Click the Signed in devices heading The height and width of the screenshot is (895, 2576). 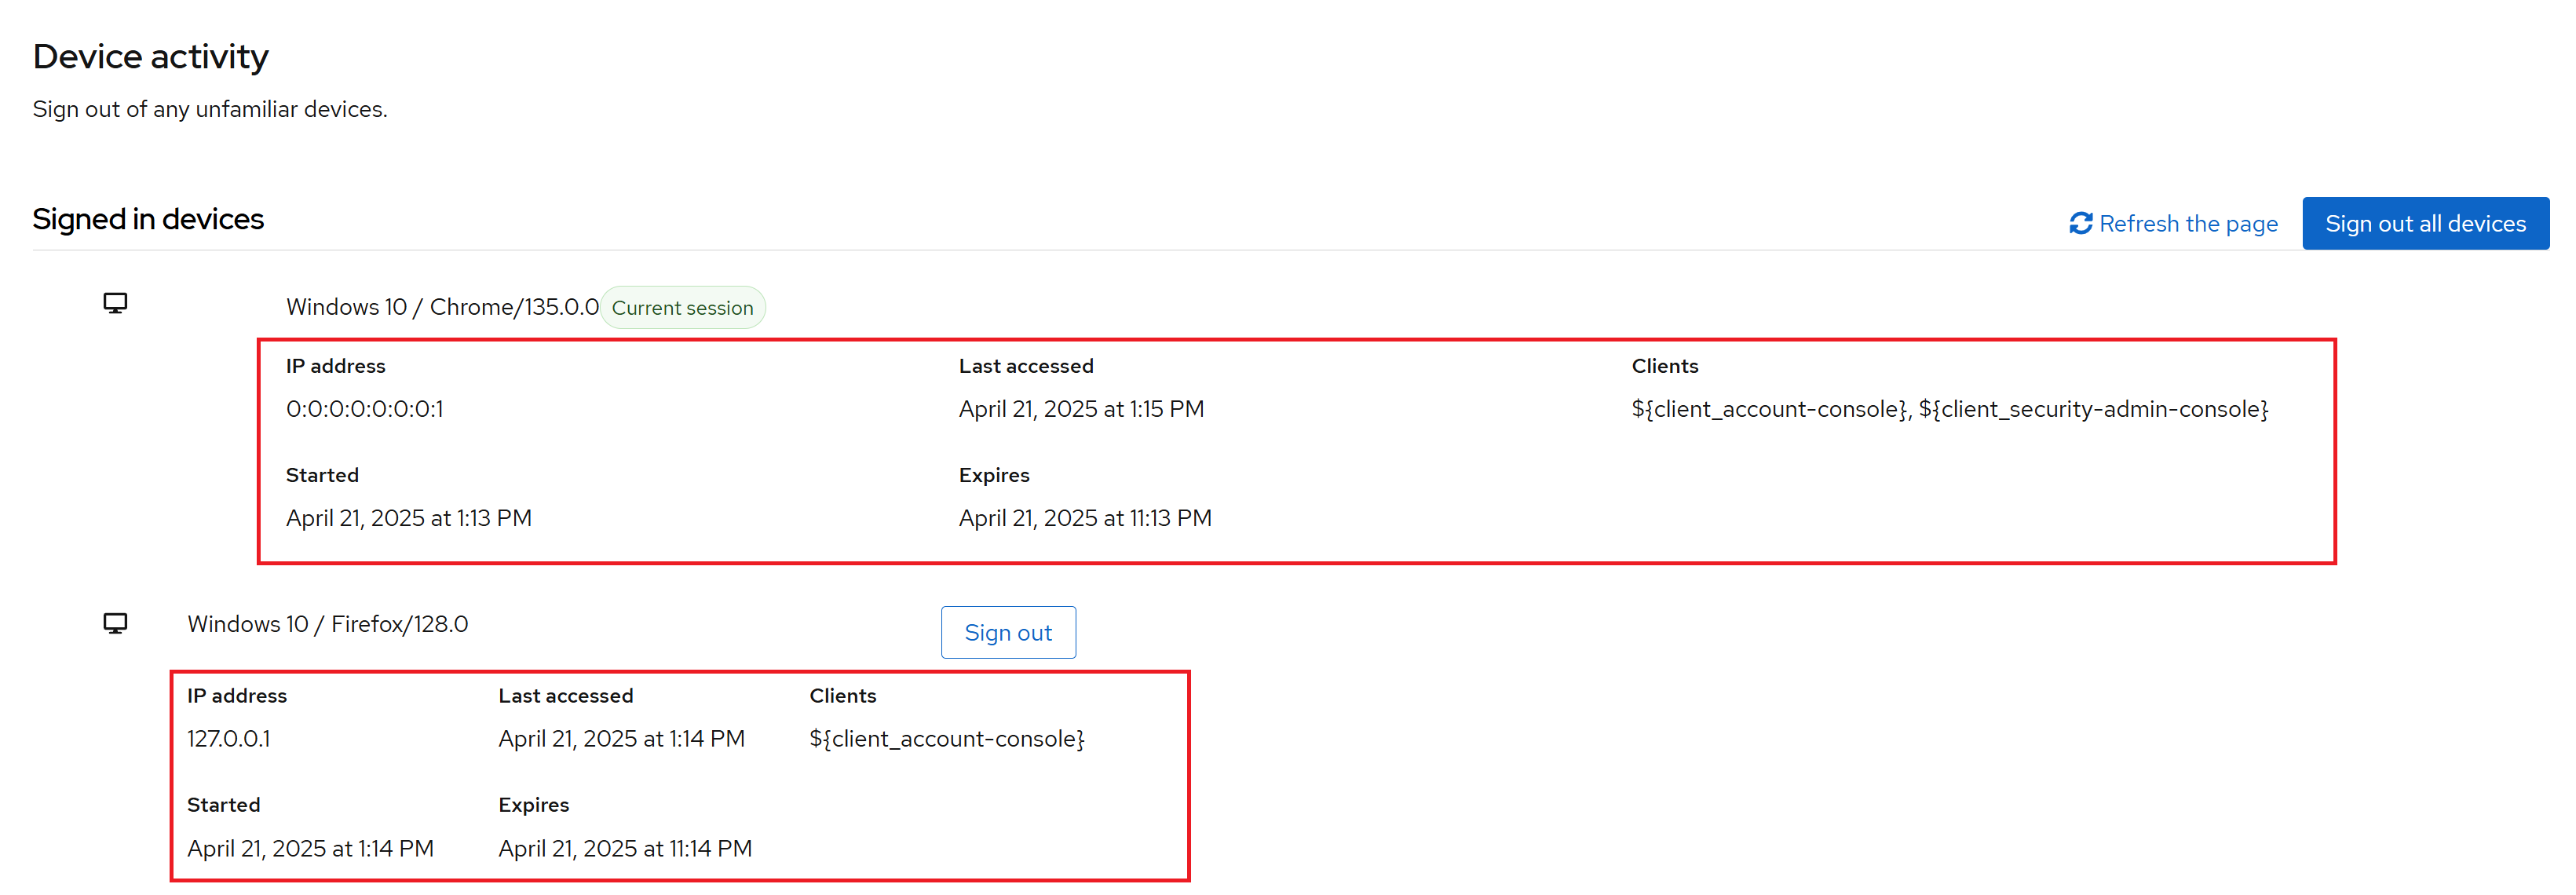(148, 218)
